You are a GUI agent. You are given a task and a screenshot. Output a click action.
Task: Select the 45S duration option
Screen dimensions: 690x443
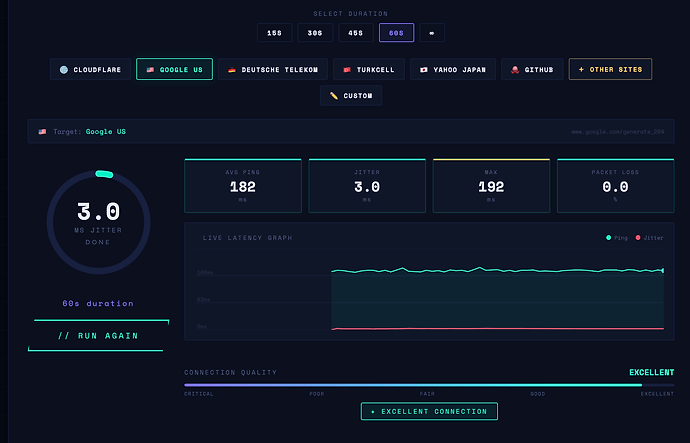pos(356,33)
